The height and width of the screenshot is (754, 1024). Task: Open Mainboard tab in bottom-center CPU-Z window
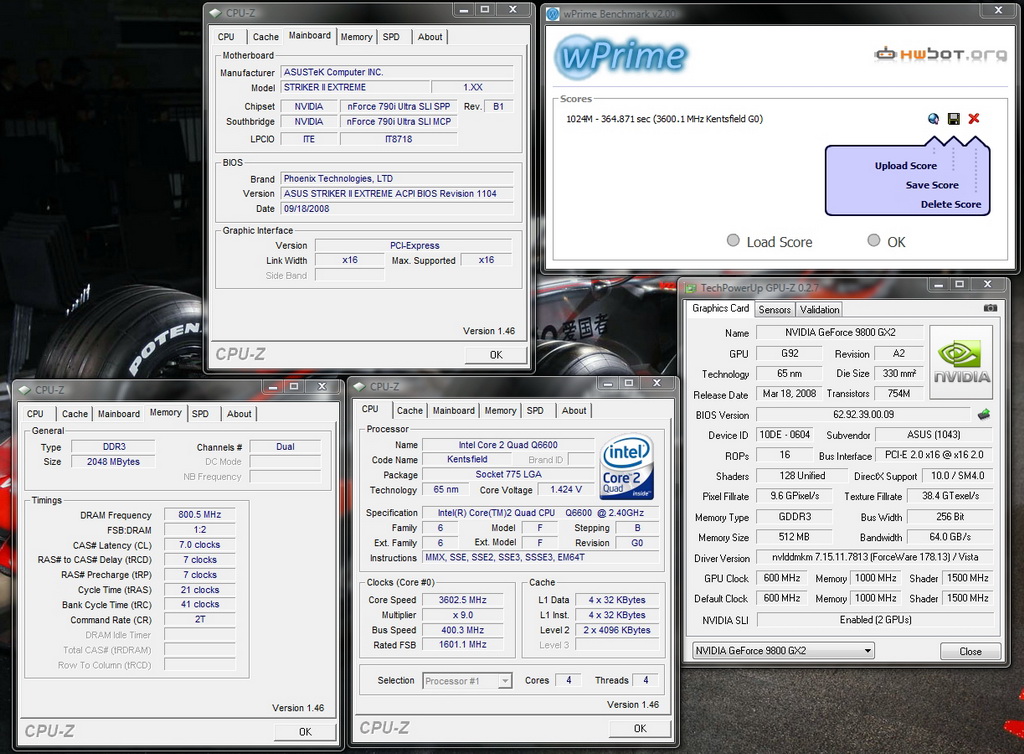coord(453,411)
